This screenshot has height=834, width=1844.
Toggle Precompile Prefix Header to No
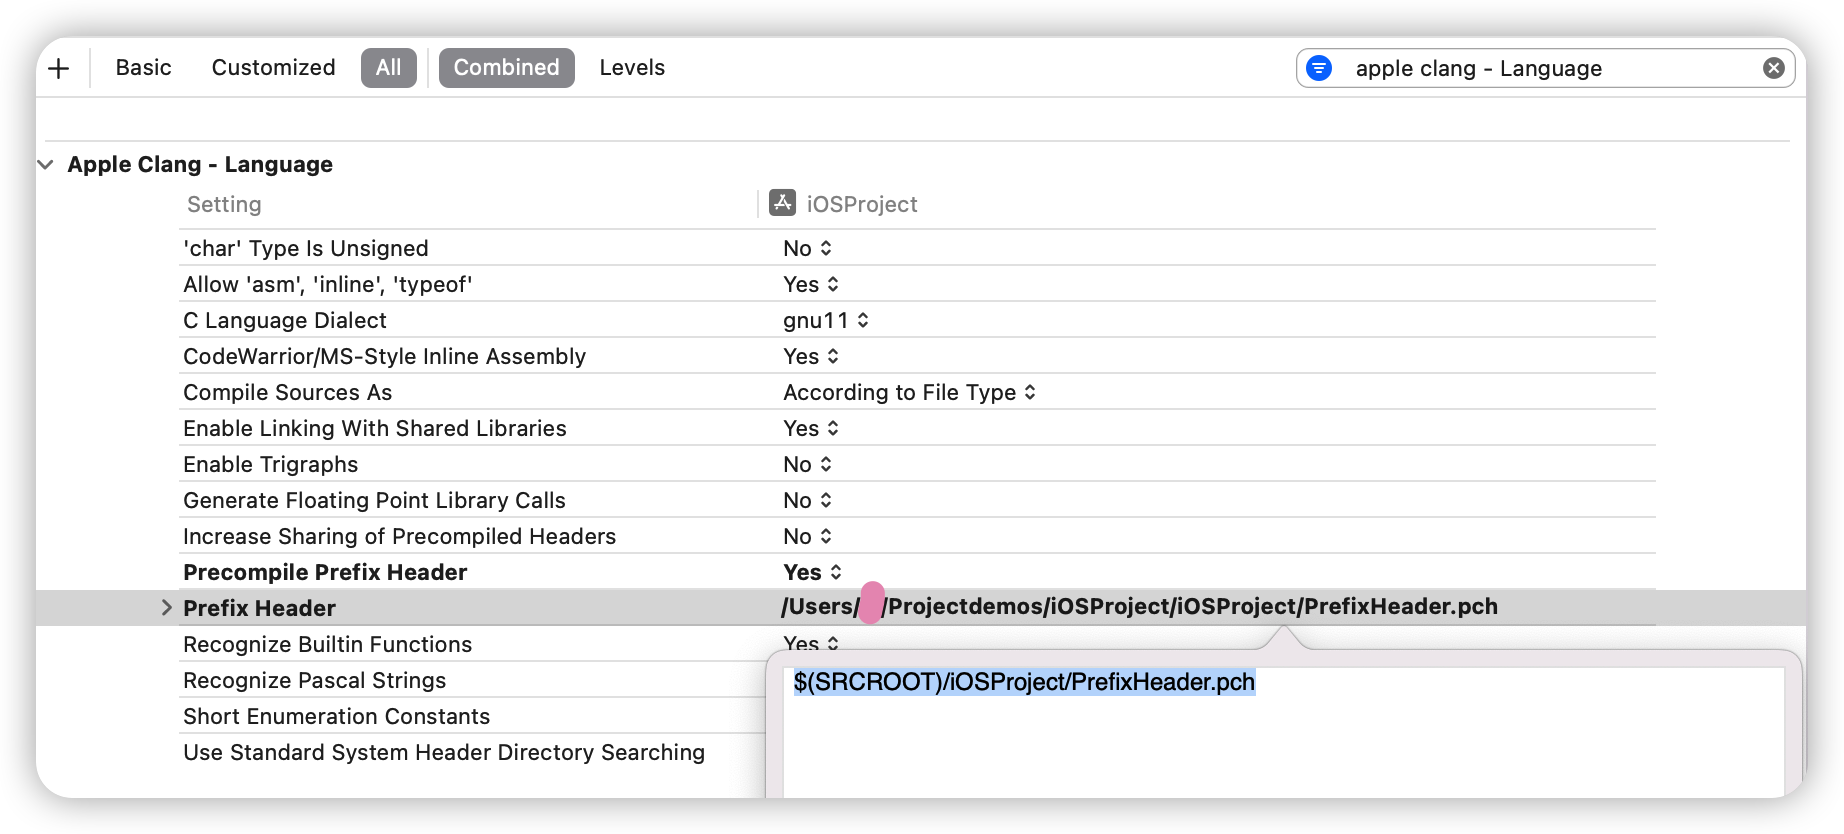[833, 572]
